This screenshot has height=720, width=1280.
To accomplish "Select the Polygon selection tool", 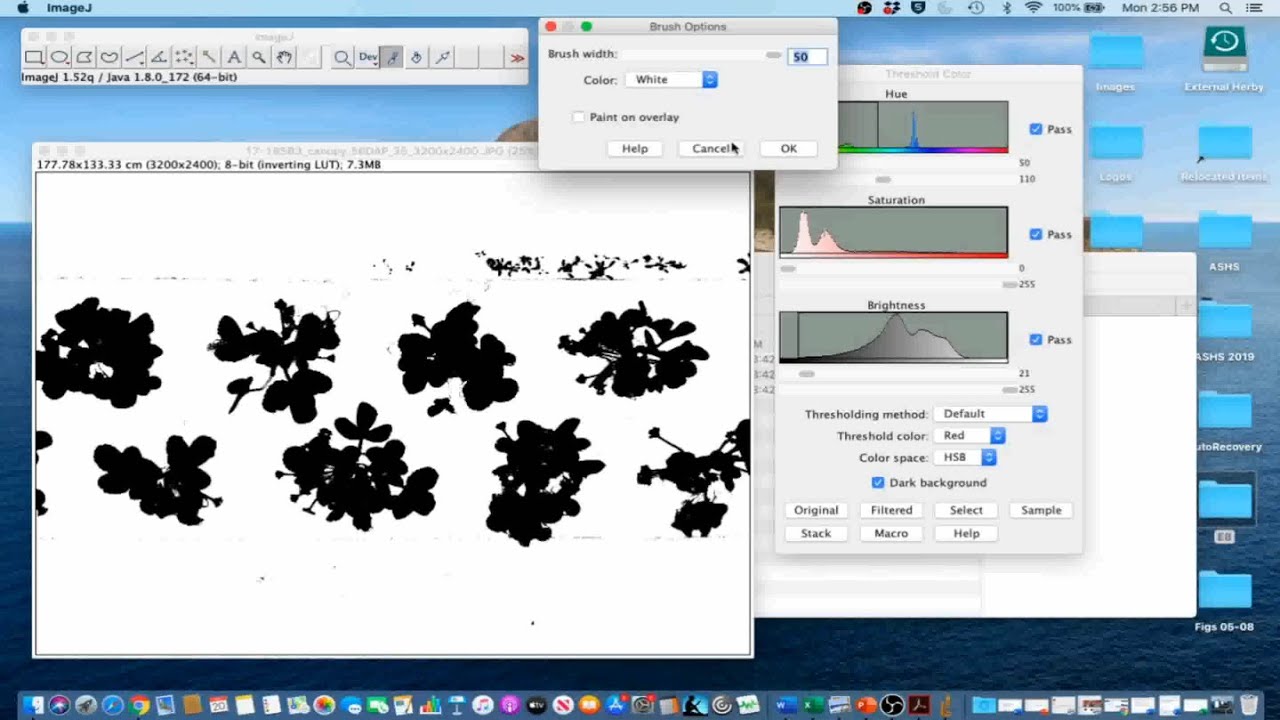I will coord(84,57).
